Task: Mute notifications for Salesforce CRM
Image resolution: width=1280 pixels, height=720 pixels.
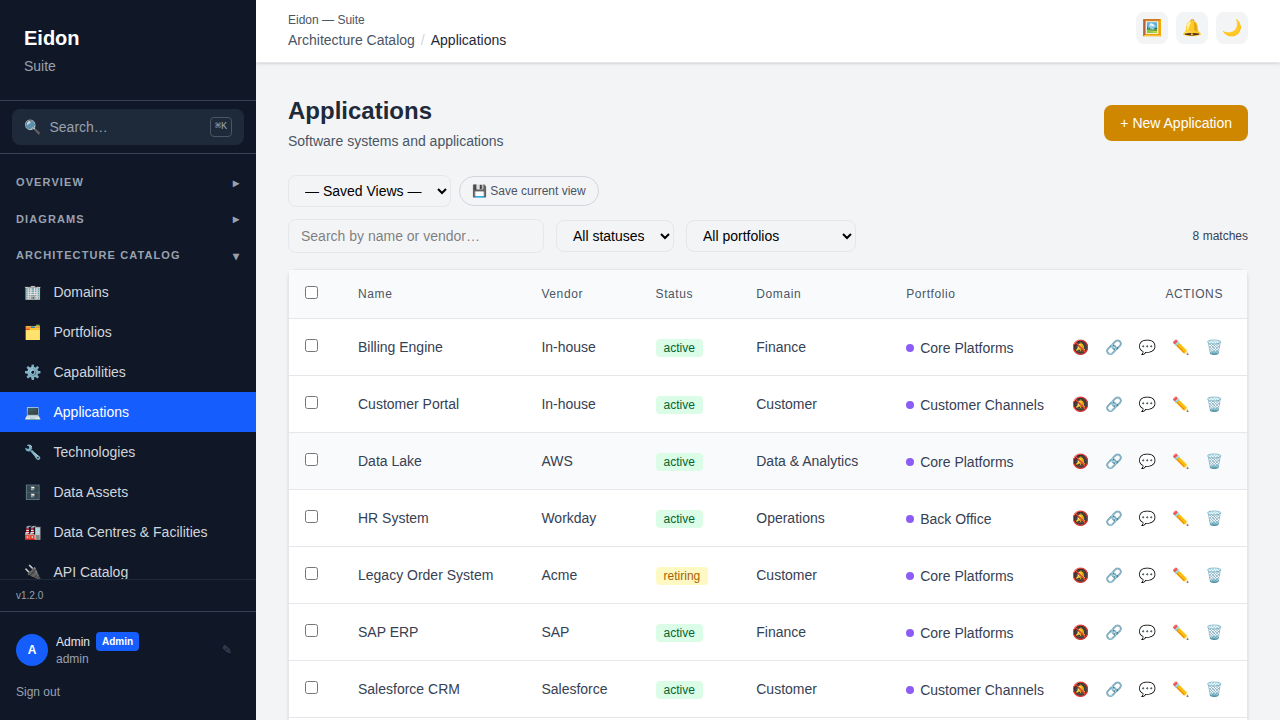Action: click(x=1080, y=689)
